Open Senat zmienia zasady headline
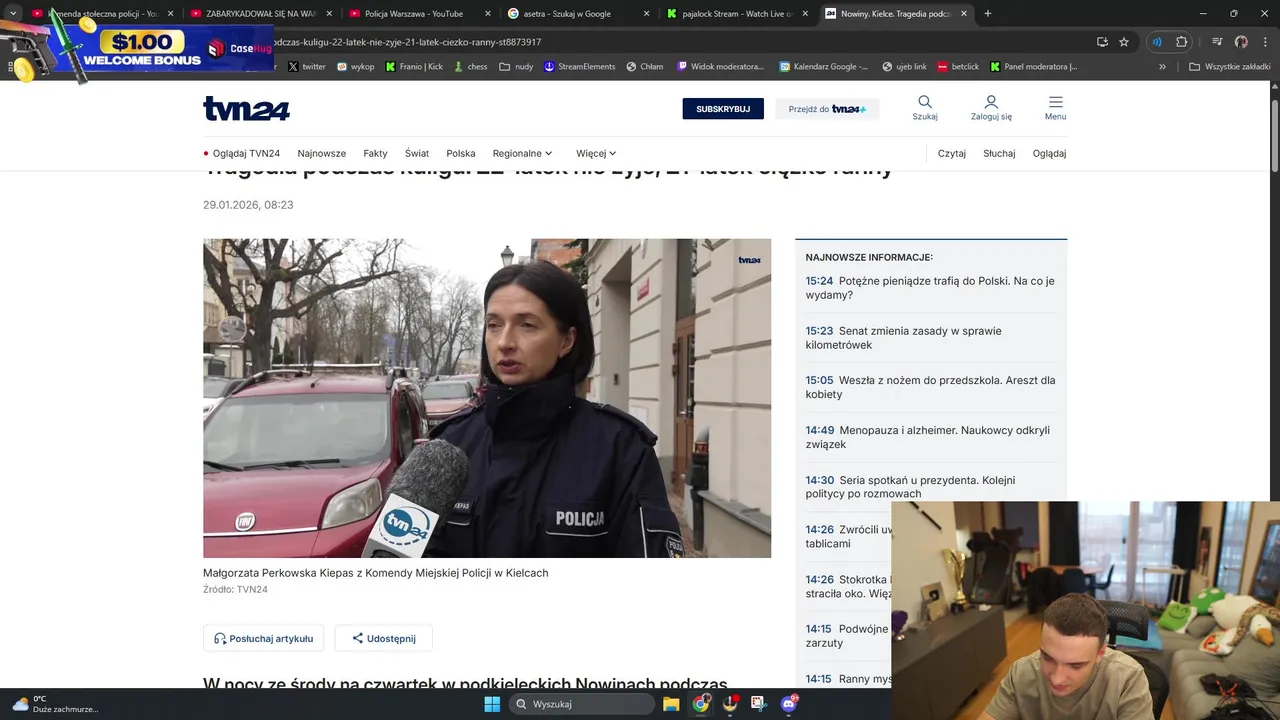The image size is (1280, 720). click(904, 338)
